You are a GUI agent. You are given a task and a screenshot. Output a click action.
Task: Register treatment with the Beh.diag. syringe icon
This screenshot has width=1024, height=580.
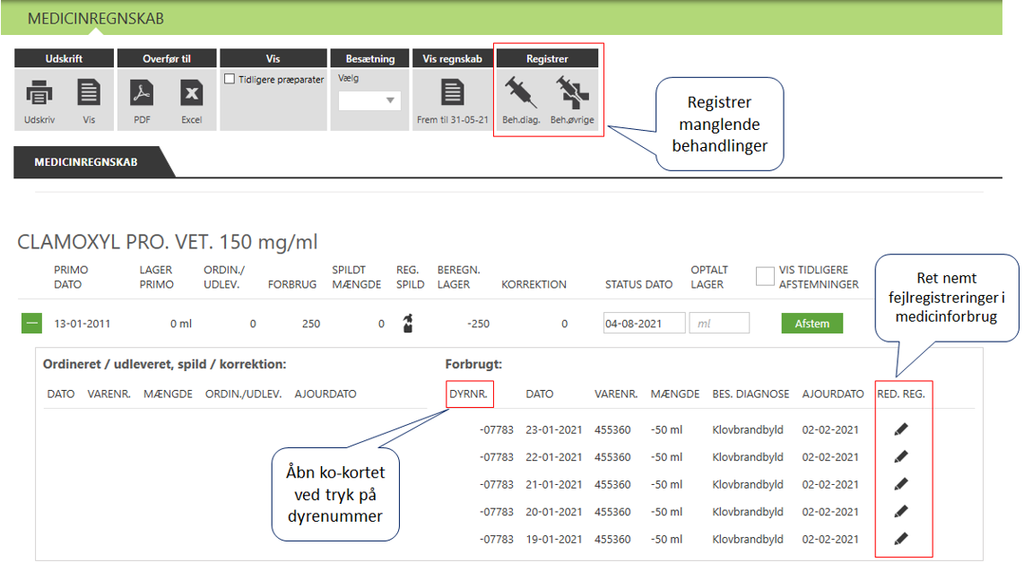click(521, 93)
